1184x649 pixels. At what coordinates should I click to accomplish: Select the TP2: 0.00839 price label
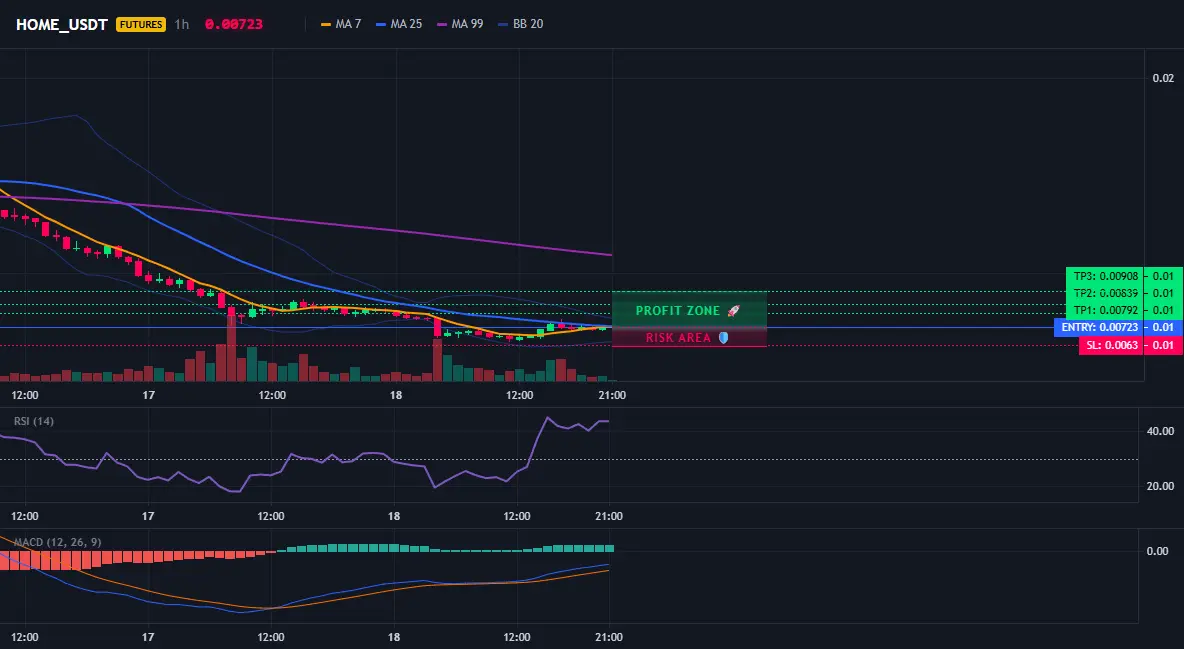pos(1105,293)
